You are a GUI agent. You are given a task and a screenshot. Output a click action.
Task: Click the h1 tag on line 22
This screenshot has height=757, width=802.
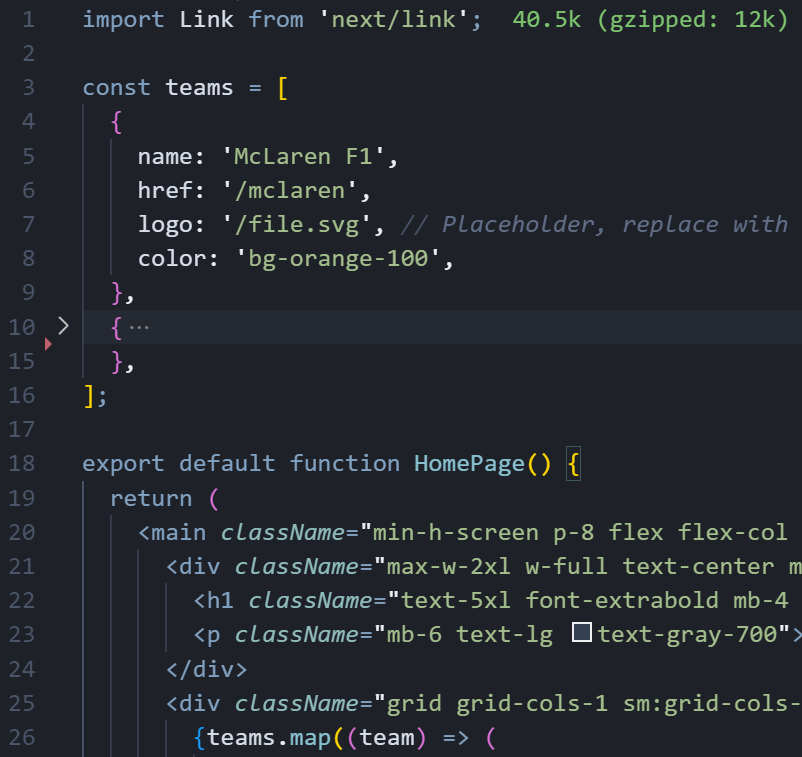219,599
